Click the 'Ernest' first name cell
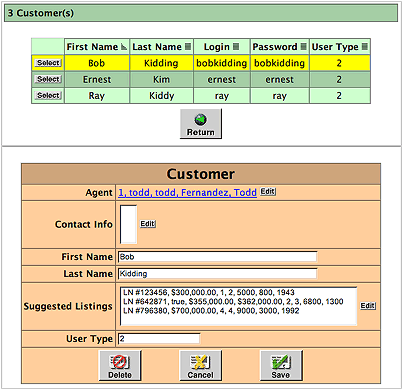The height and width of the screenshot is (390, 403). pyautogui.click(x=97, y=79)
